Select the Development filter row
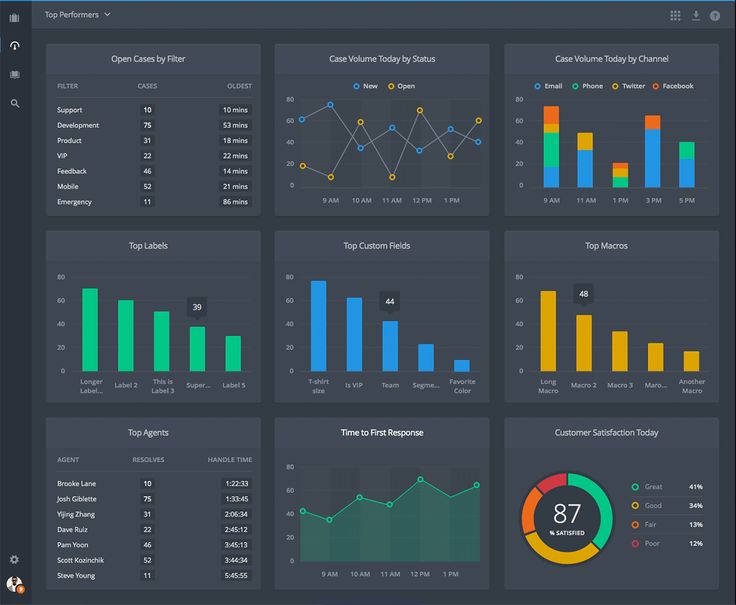 (154, 125)
